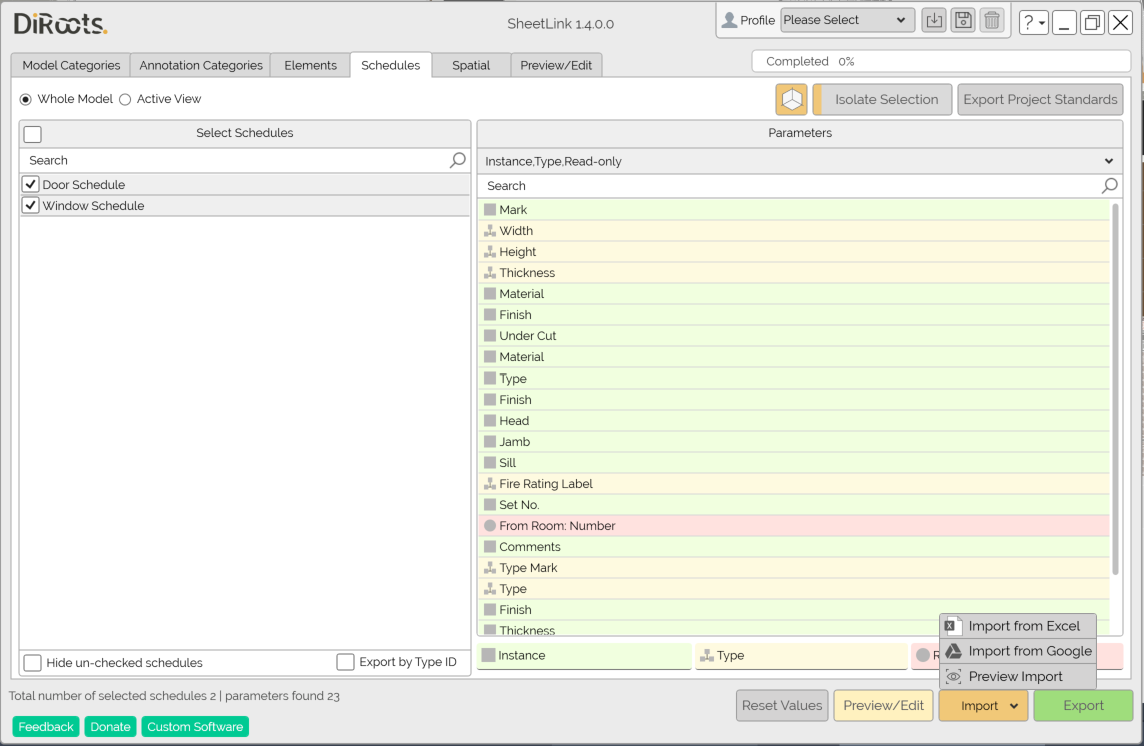Load a profile using the download icon
This screenshot has height=746, width=1144.
tap(933, 19)
